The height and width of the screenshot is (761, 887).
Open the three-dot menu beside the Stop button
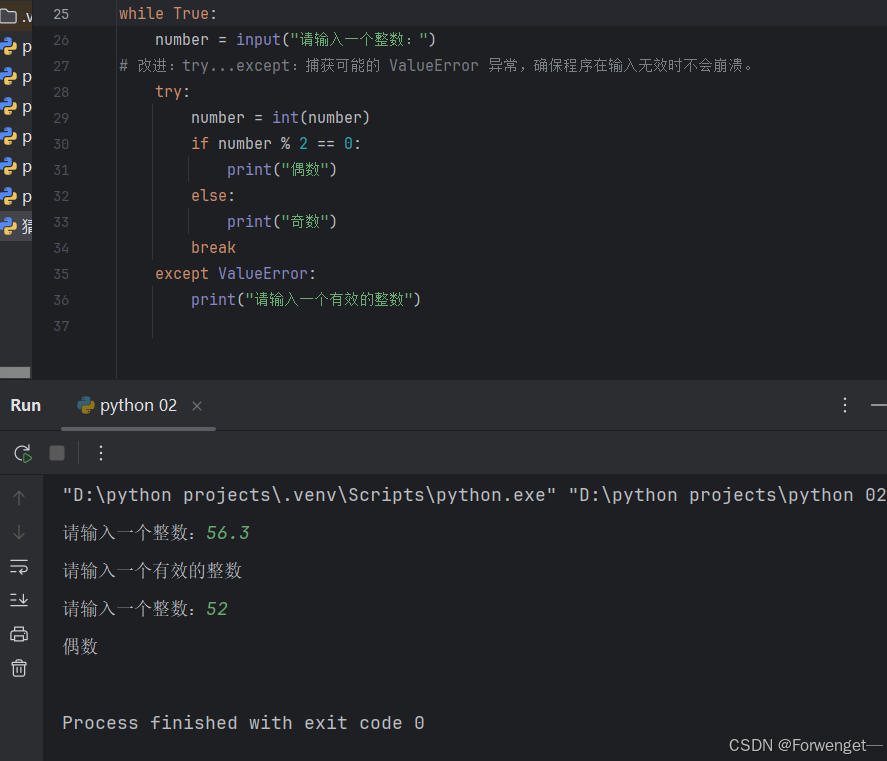100,452
